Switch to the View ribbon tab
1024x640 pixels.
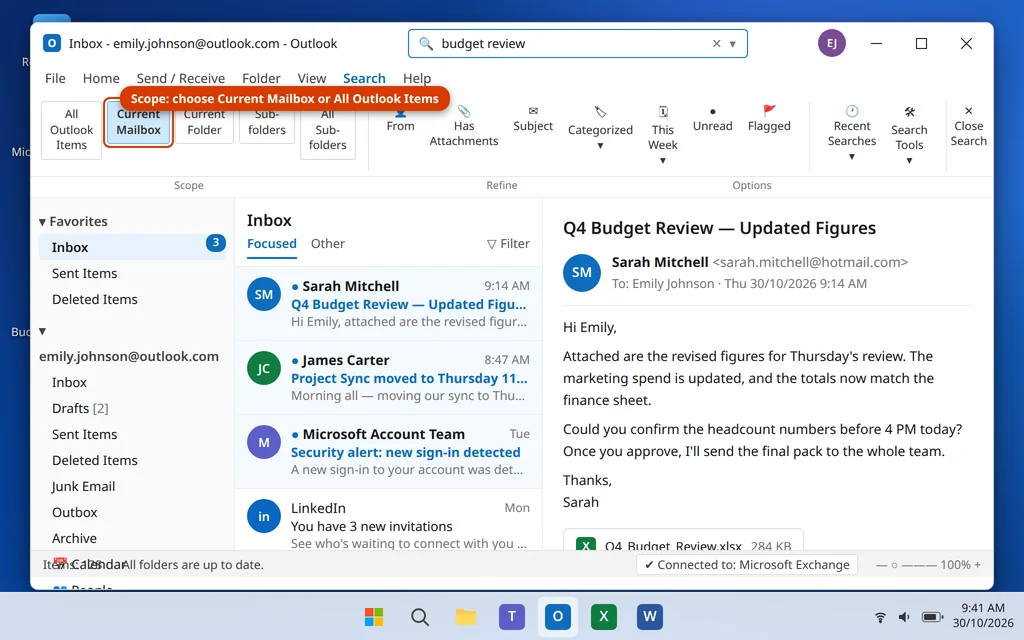pyautogui.click(x=312, y=78)
